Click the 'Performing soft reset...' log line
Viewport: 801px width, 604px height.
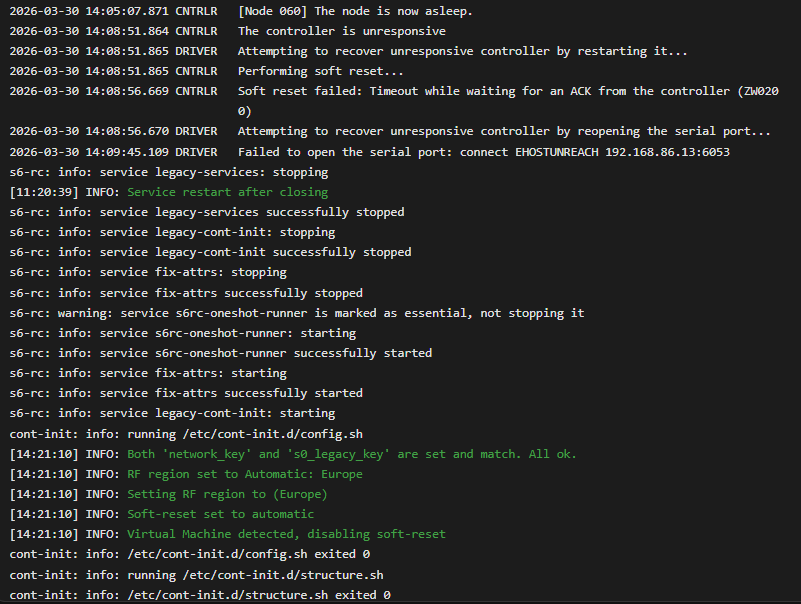pos(320,71)
